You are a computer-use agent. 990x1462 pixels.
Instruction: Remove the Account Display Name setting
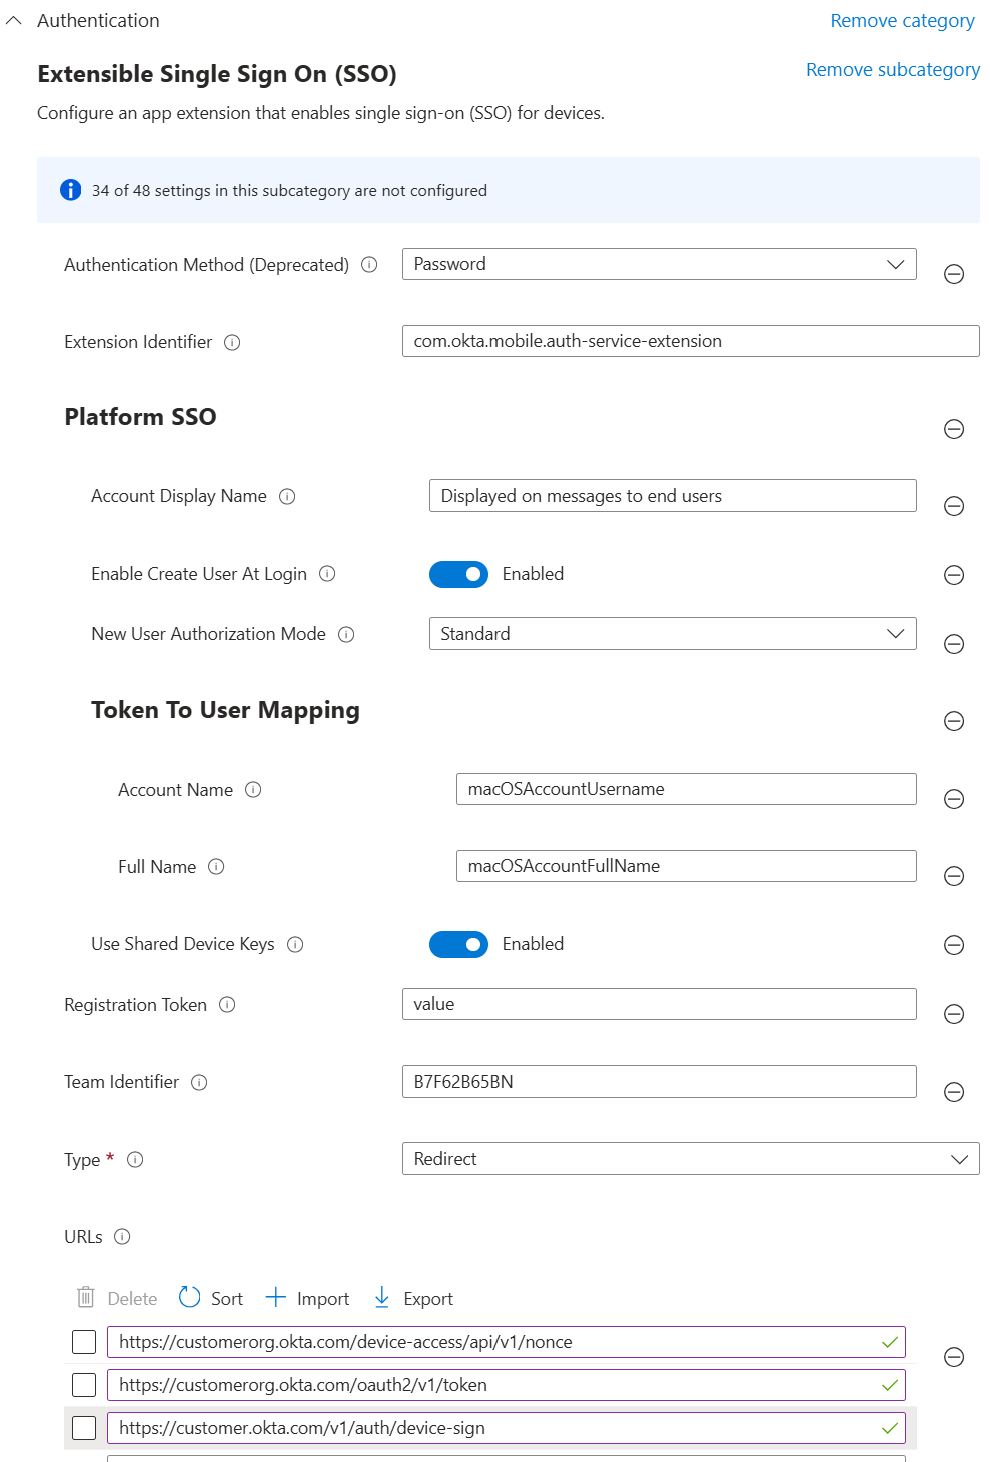tap(954, 506)
